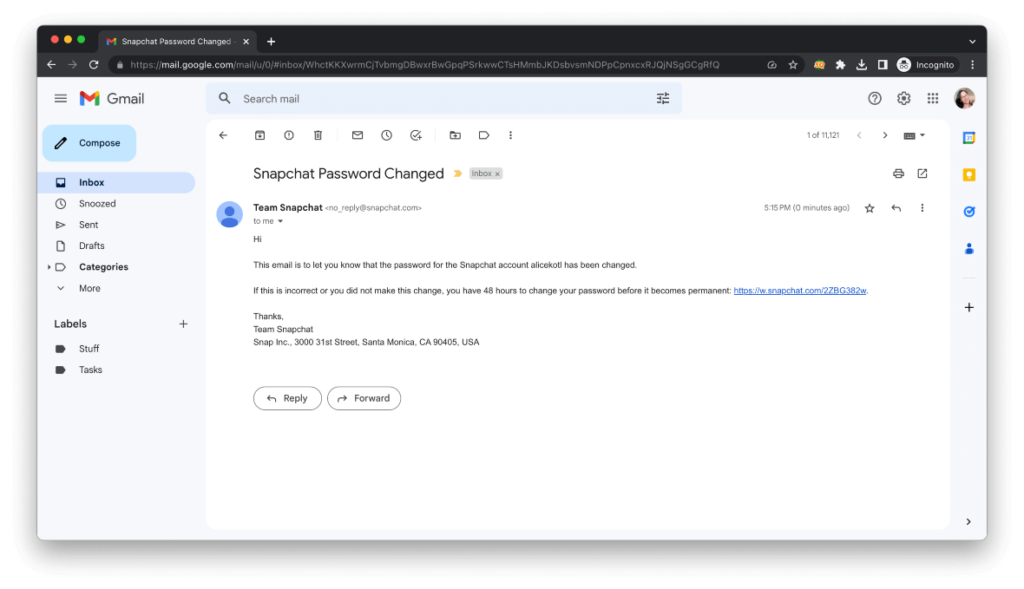This screenshot has height=589, width=1024.
Task: Open the Snoozed folder
Action: coord(97,203)
